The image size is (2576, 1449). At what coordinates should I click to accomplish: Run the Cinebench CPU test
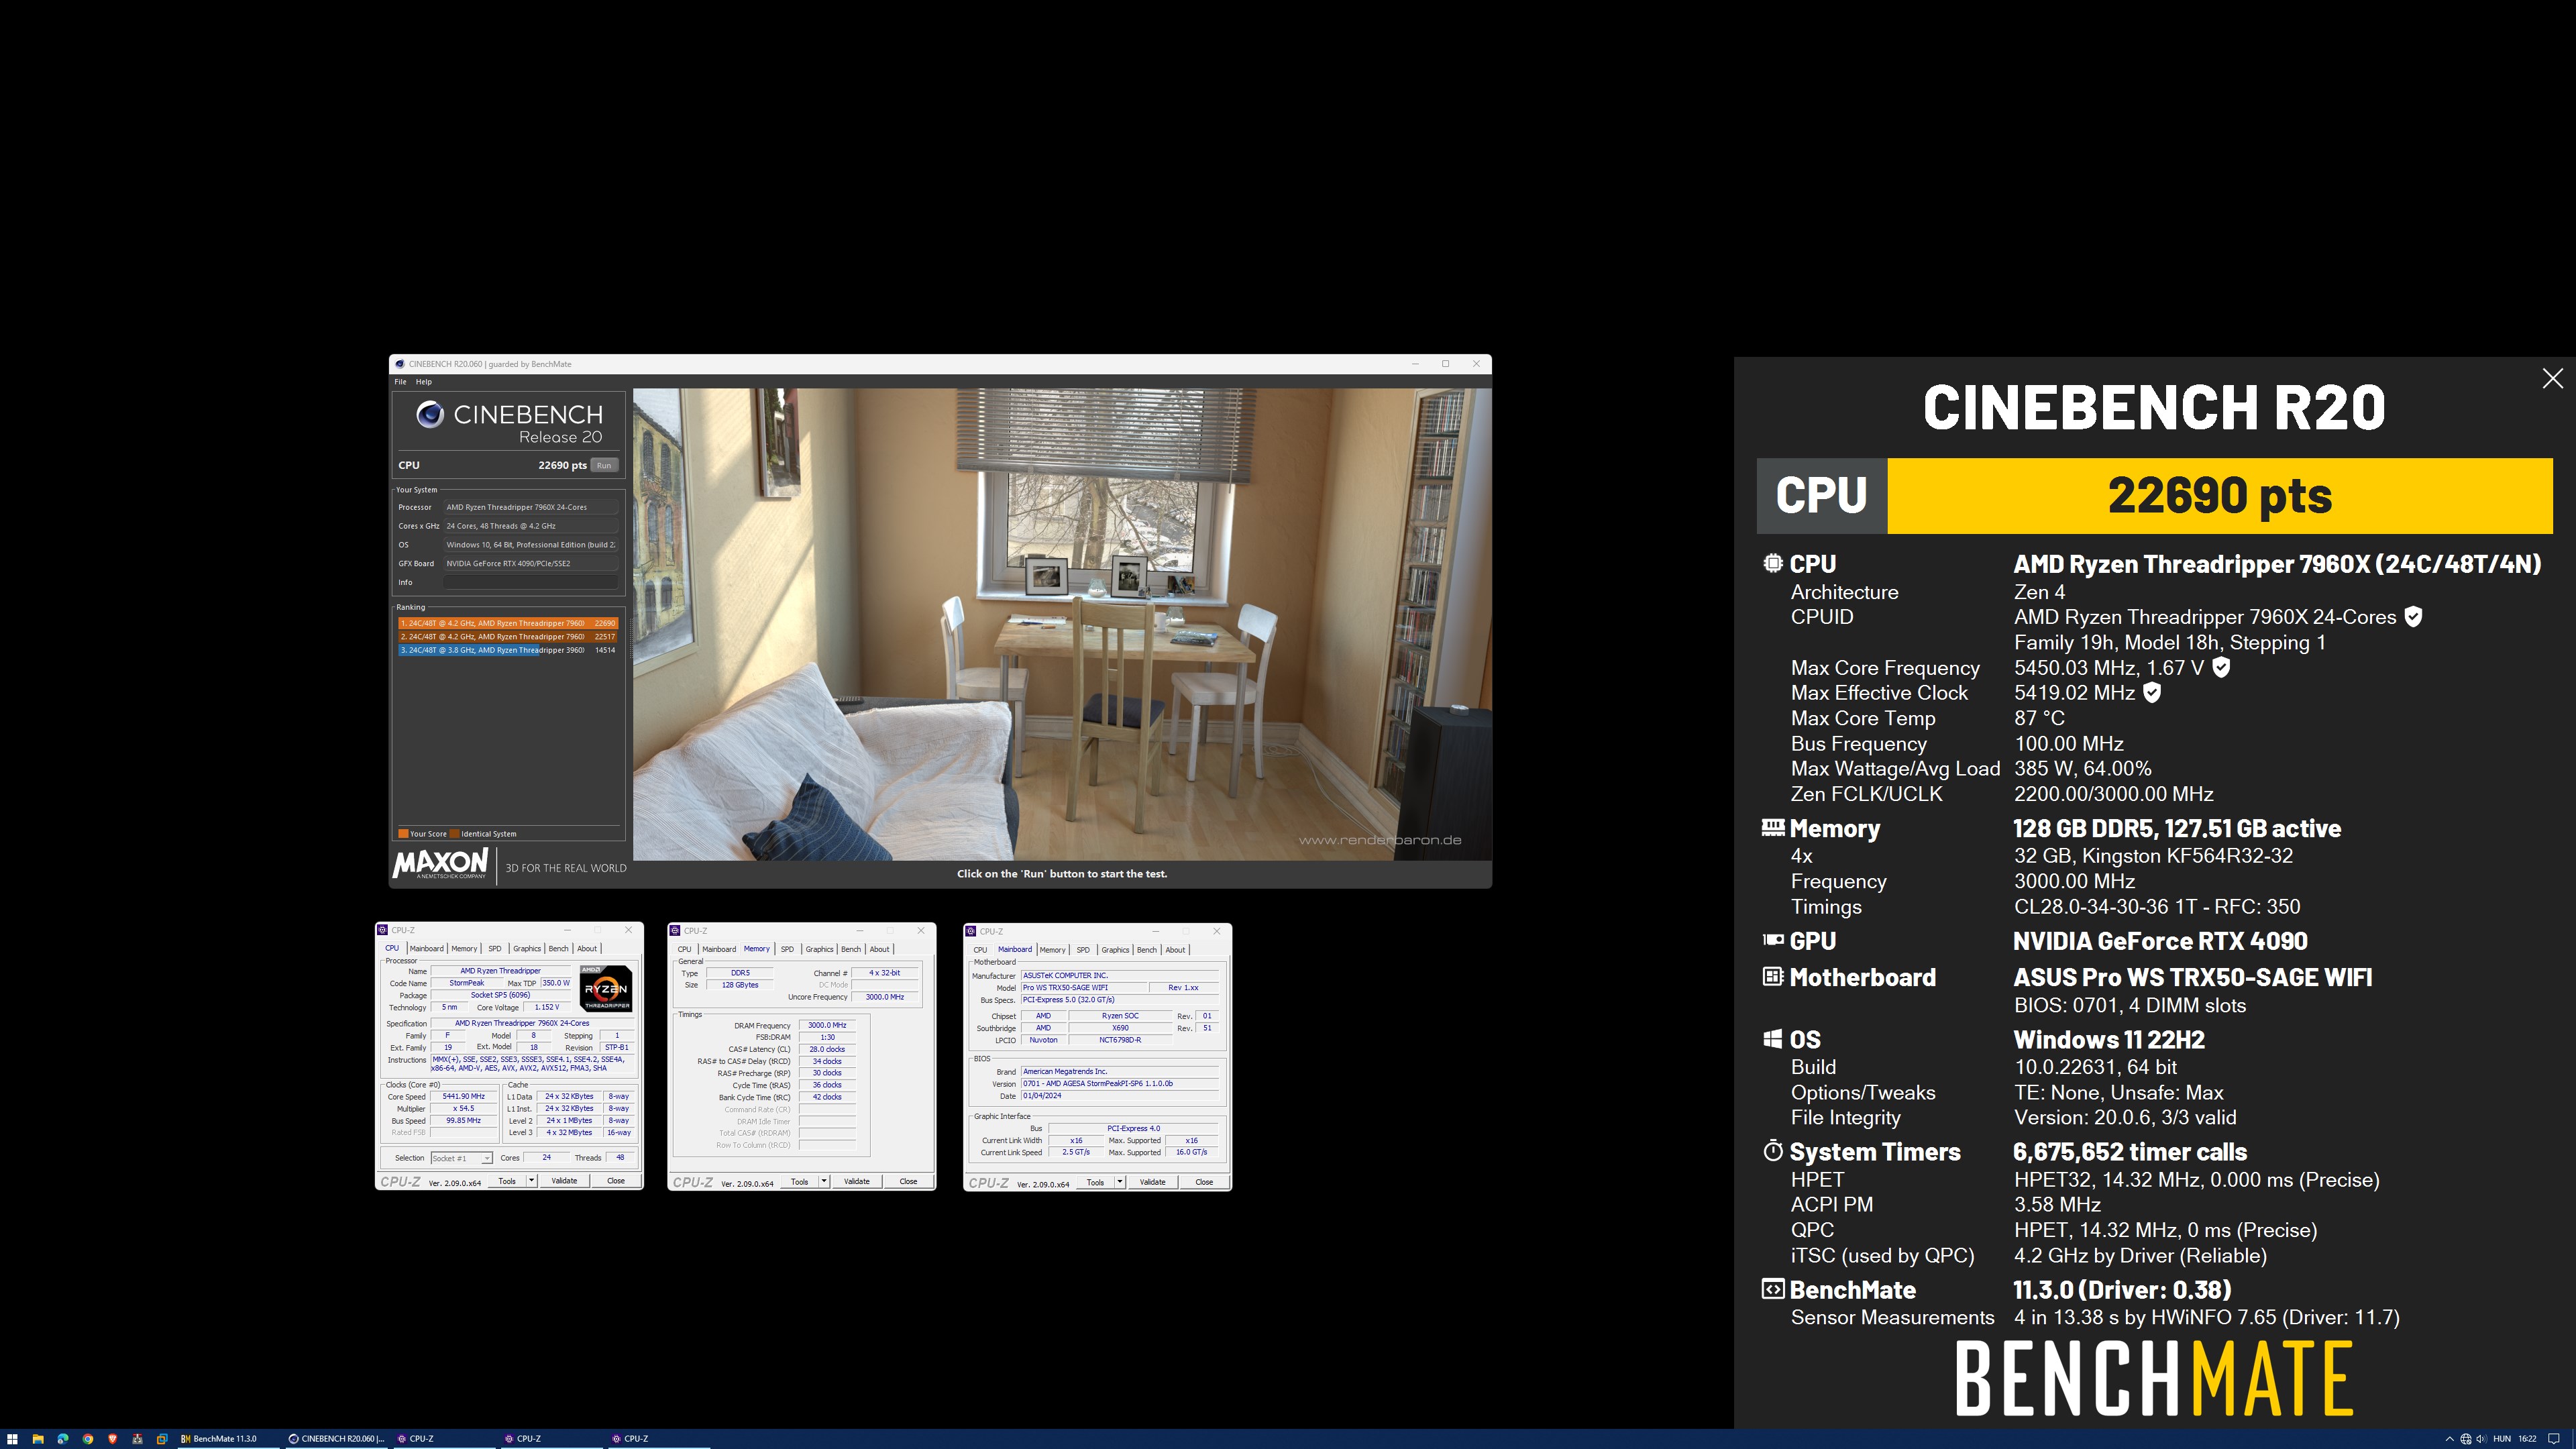(604, 465)
